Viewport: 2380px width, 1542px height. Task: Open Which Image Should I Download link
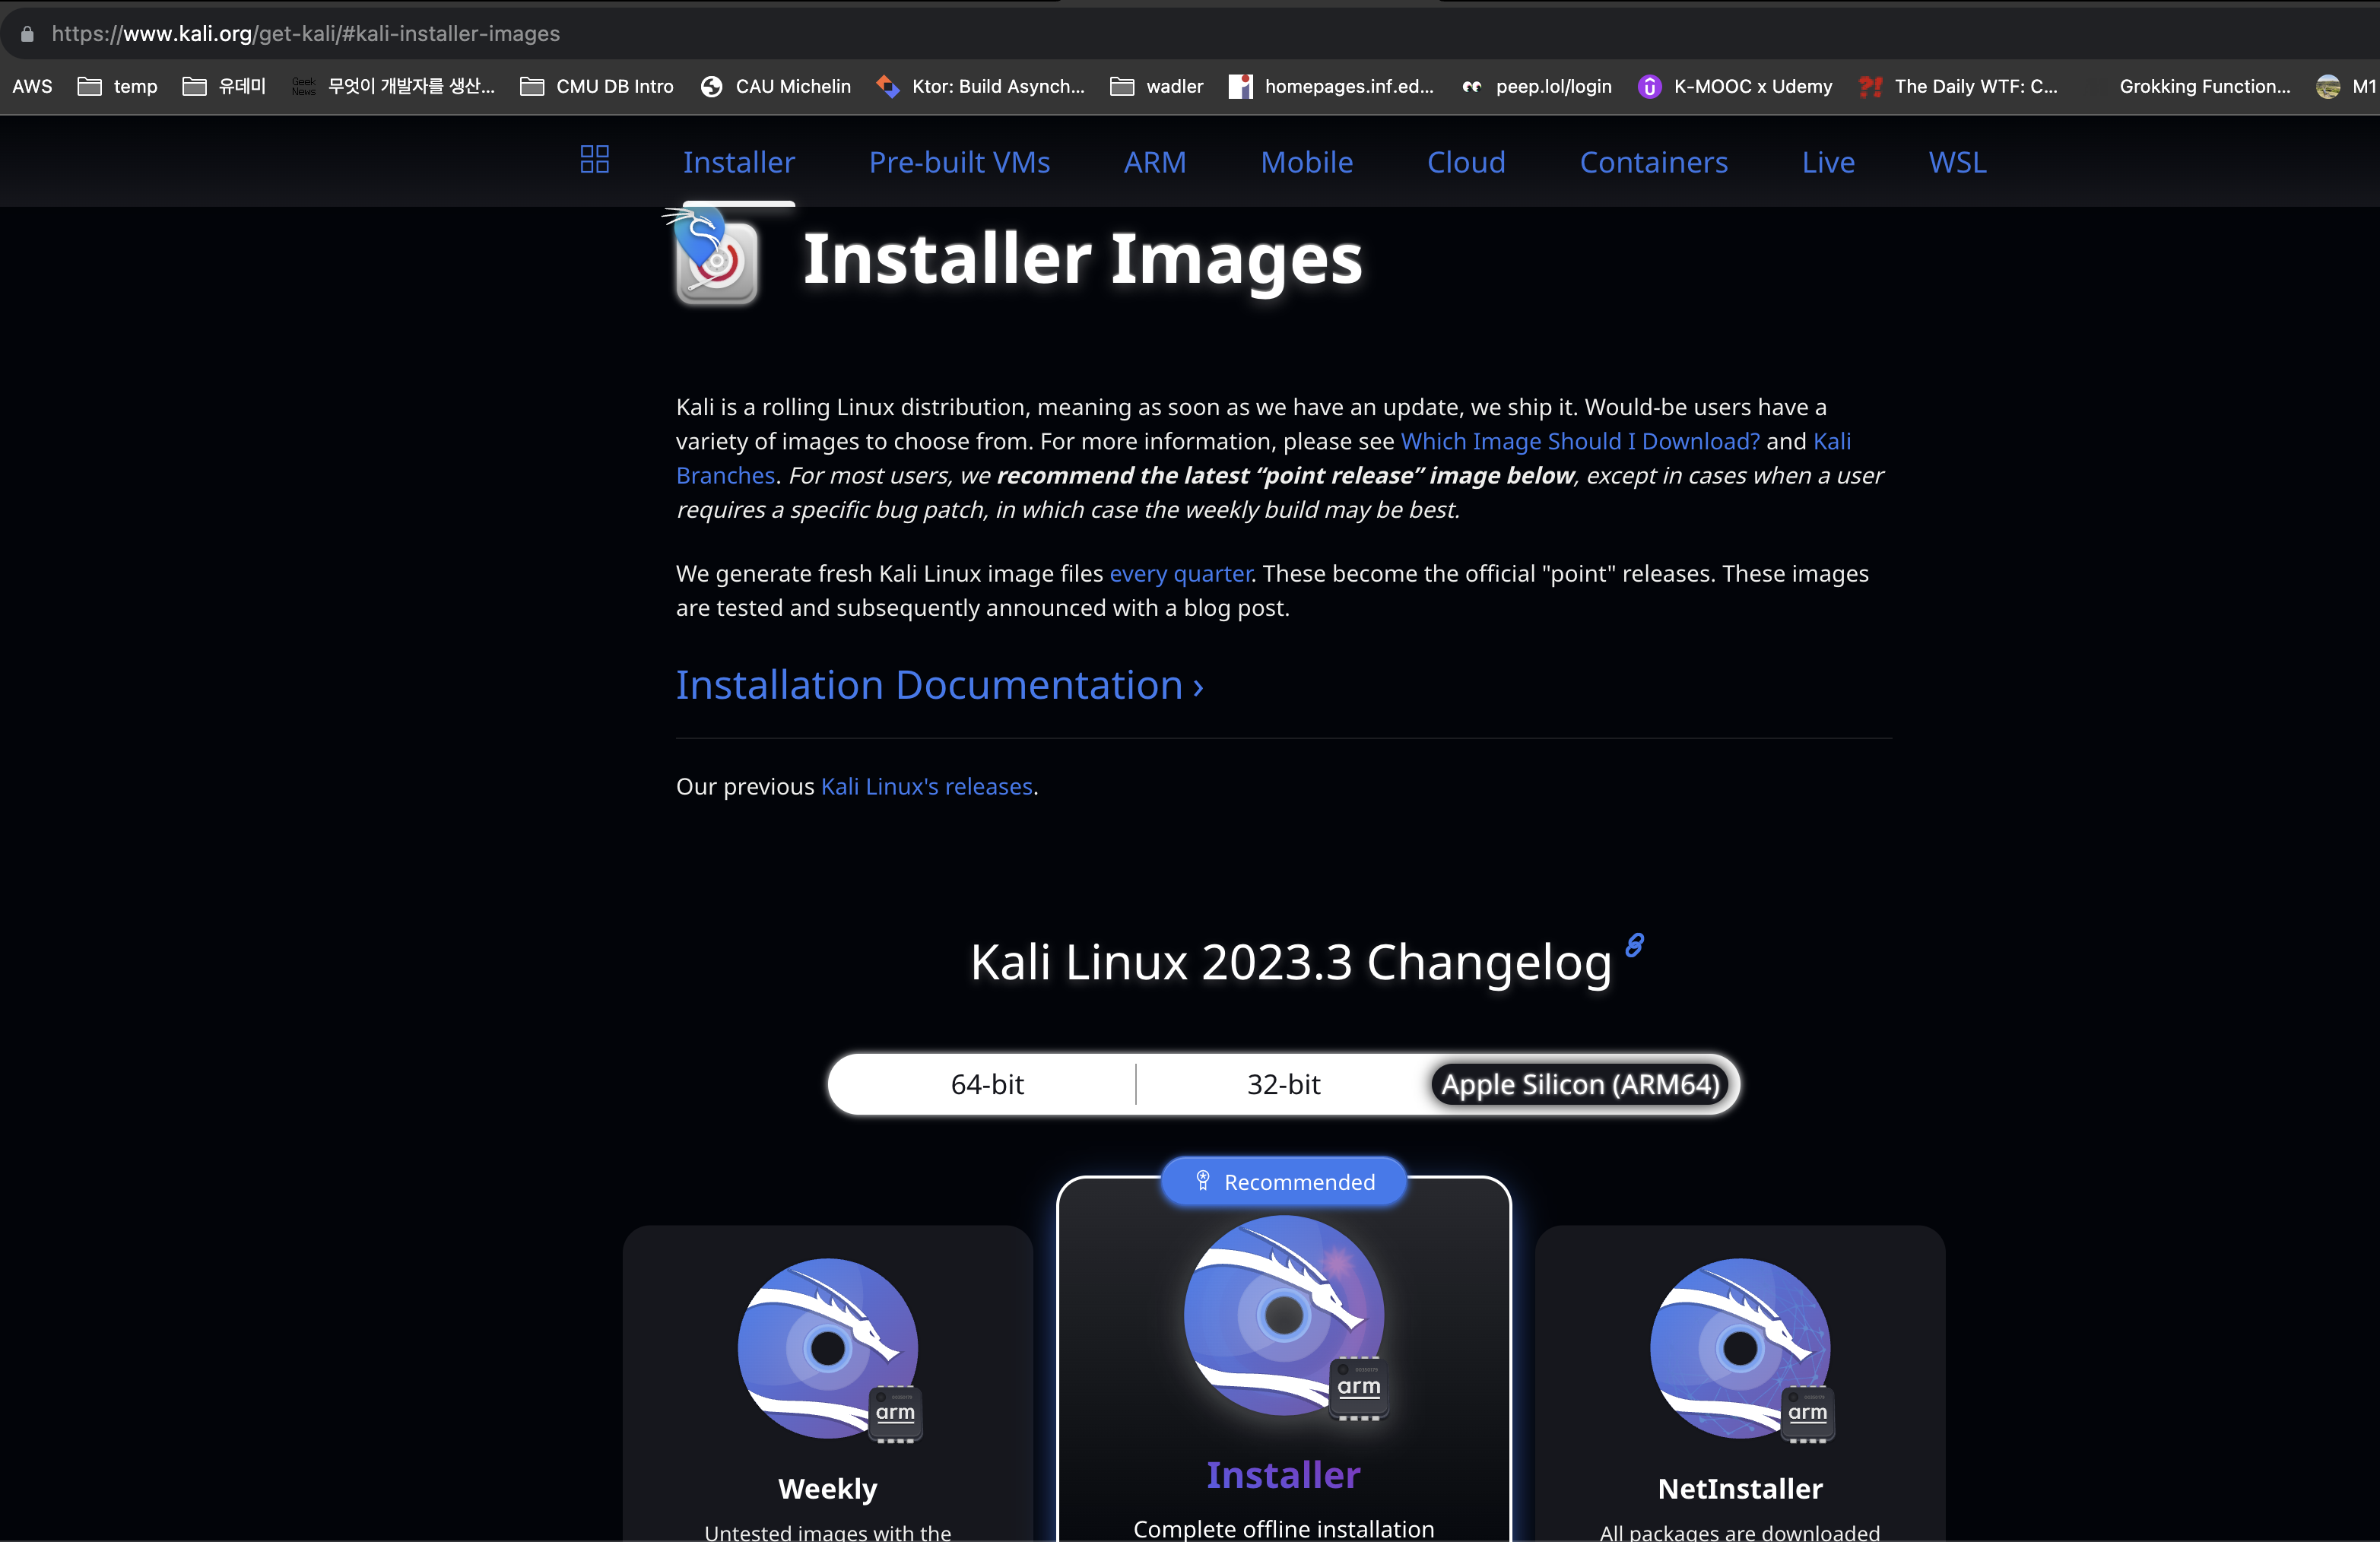point(1579,441)
